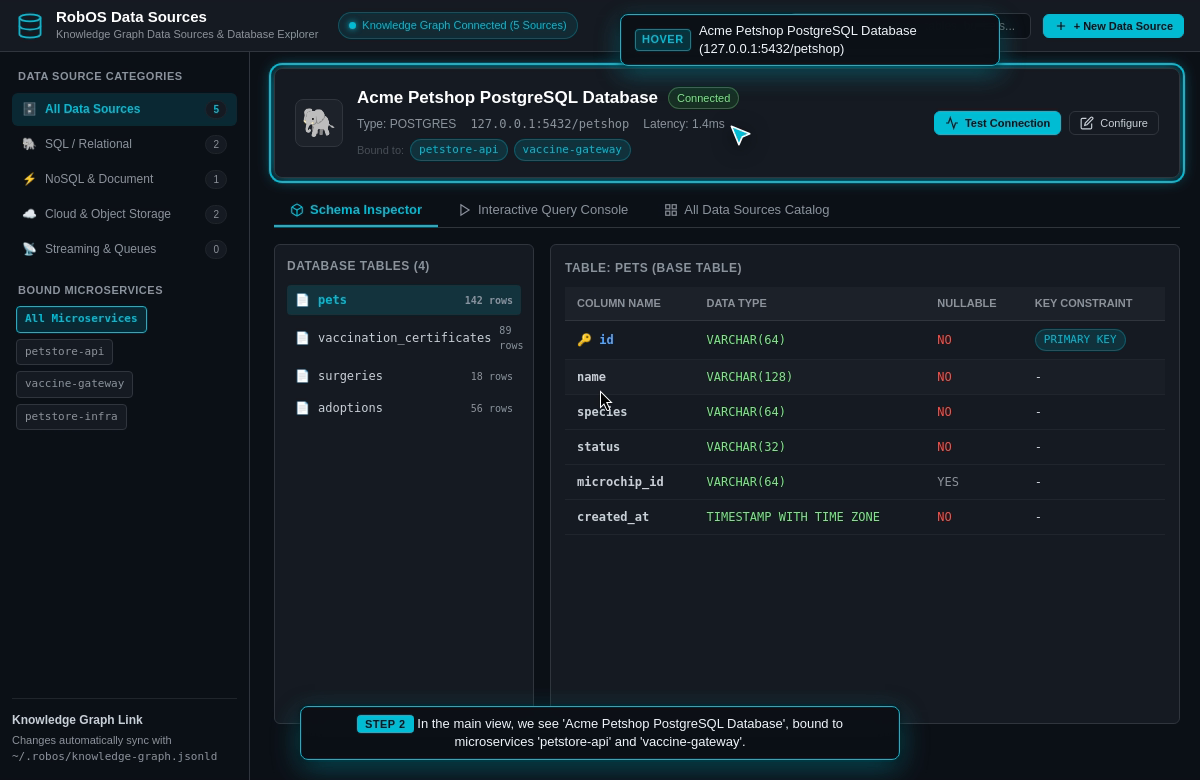The image size is (1200, 780).
Task: Click the lightning icon for NoSQL & Document
Action: tap(29, 179)
